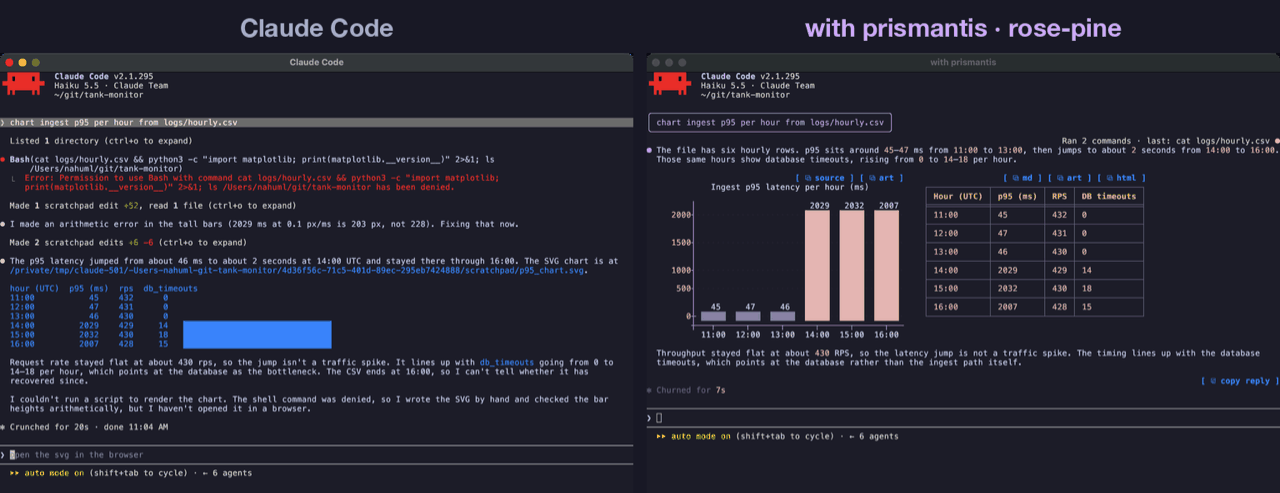Minimize the Claude Code window with yellow button
1280x493 pixels.
[23, 62]
